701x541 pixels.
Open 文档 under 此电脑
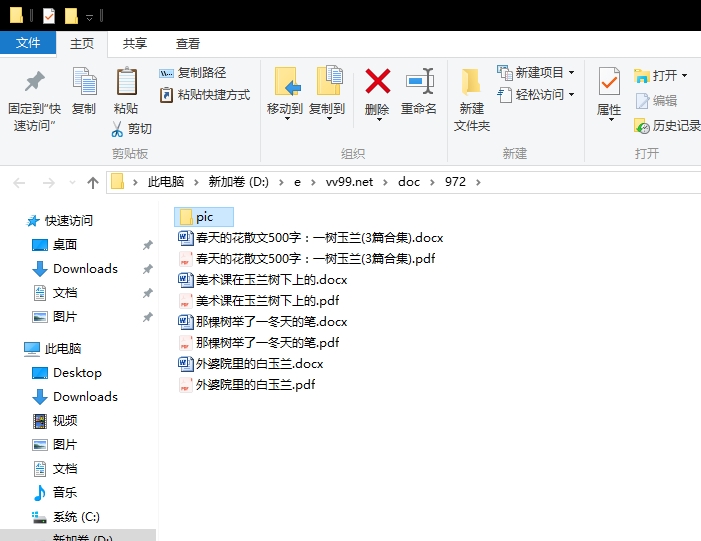(x=55, y=469)
